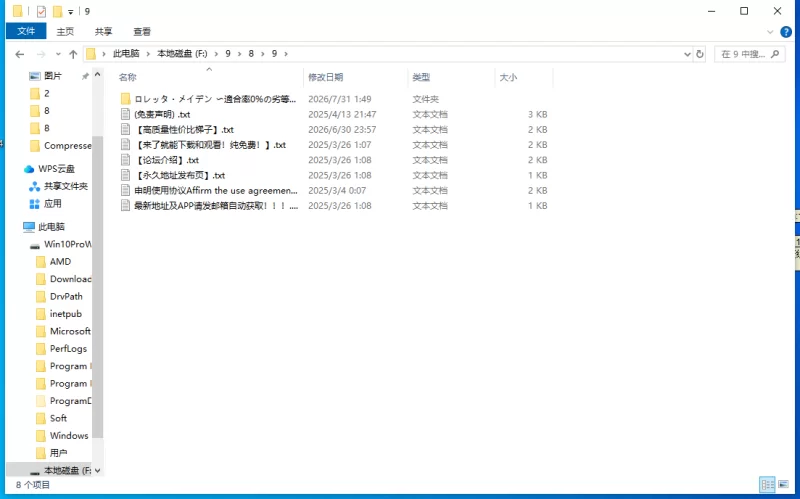Viewport: 800px width, 499px height.
Task: Go back with the back arrow
Action: 20,54
